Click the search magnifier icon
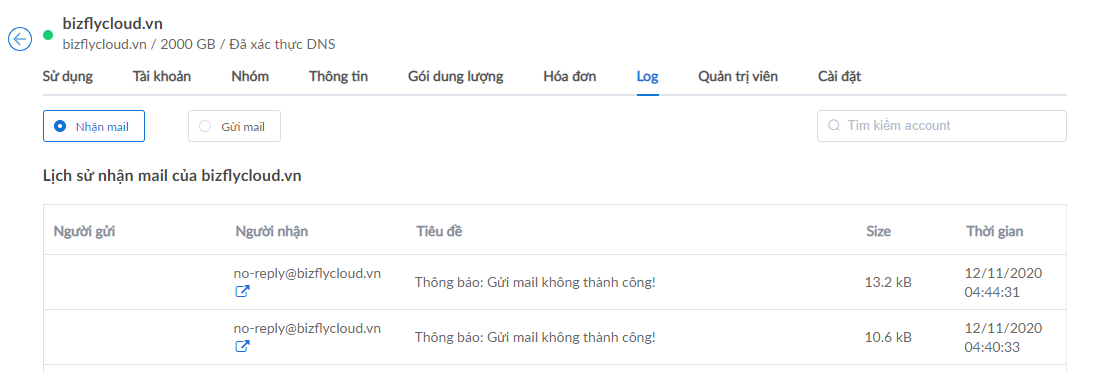The width and height of the screenshot is (1094, 373). point(834,126)
